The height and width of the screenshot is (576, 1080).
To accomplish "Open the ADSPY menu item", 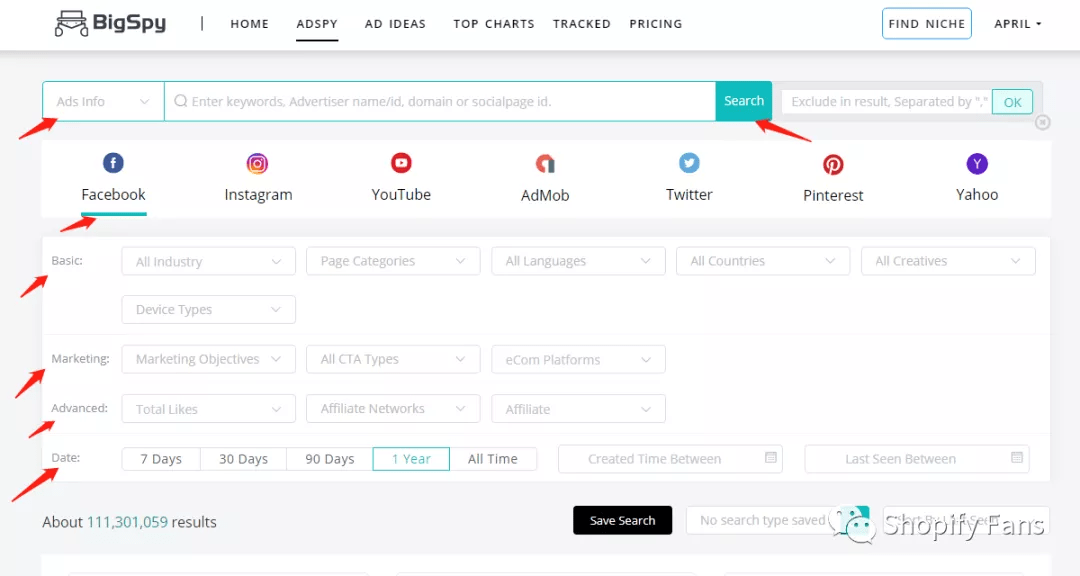I will point(317,23).
